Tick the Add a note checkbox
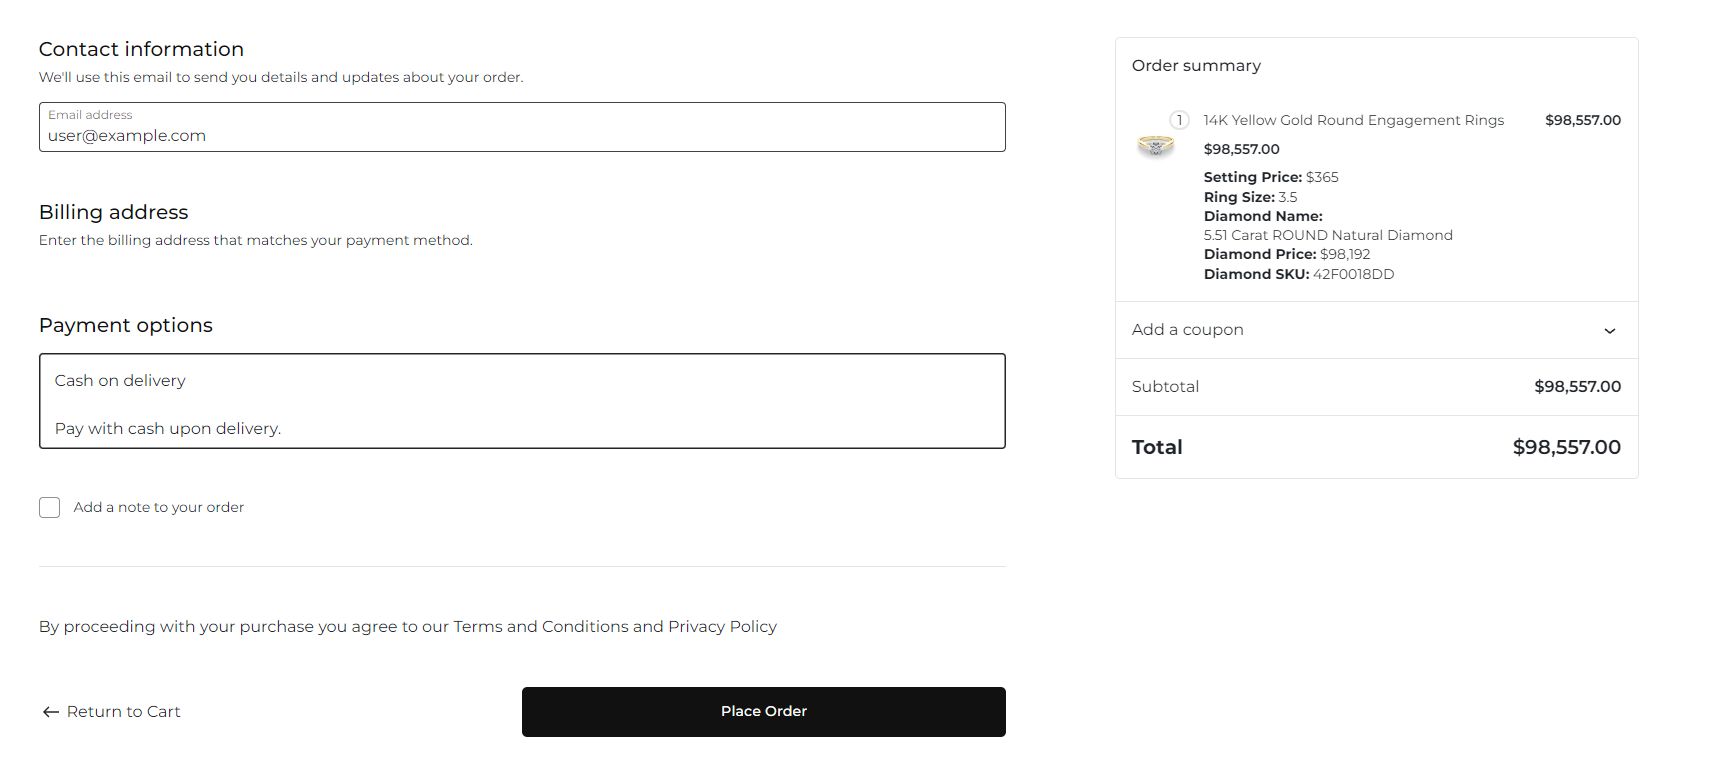This screenshot has height=767, width=1711. 49,508
